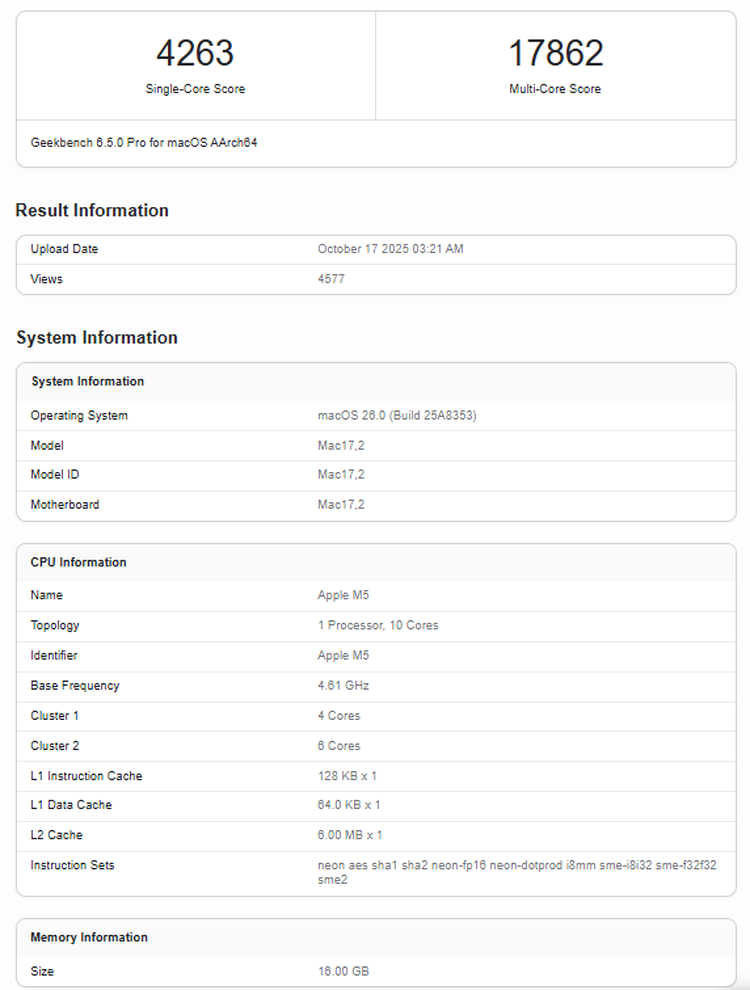
Task: Click the macOS 26.0 operating system value
Action: [397, 415]
